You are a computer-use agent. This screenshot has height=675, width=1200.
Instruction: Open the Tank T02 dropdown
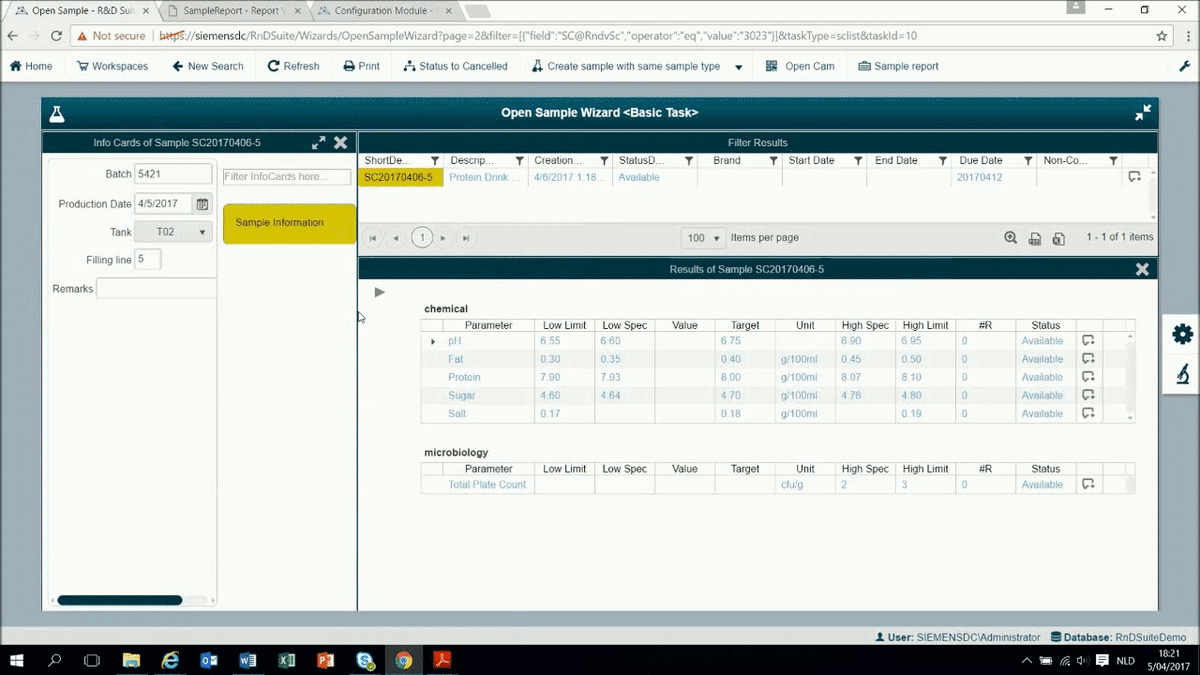click(x=173, y=232)
